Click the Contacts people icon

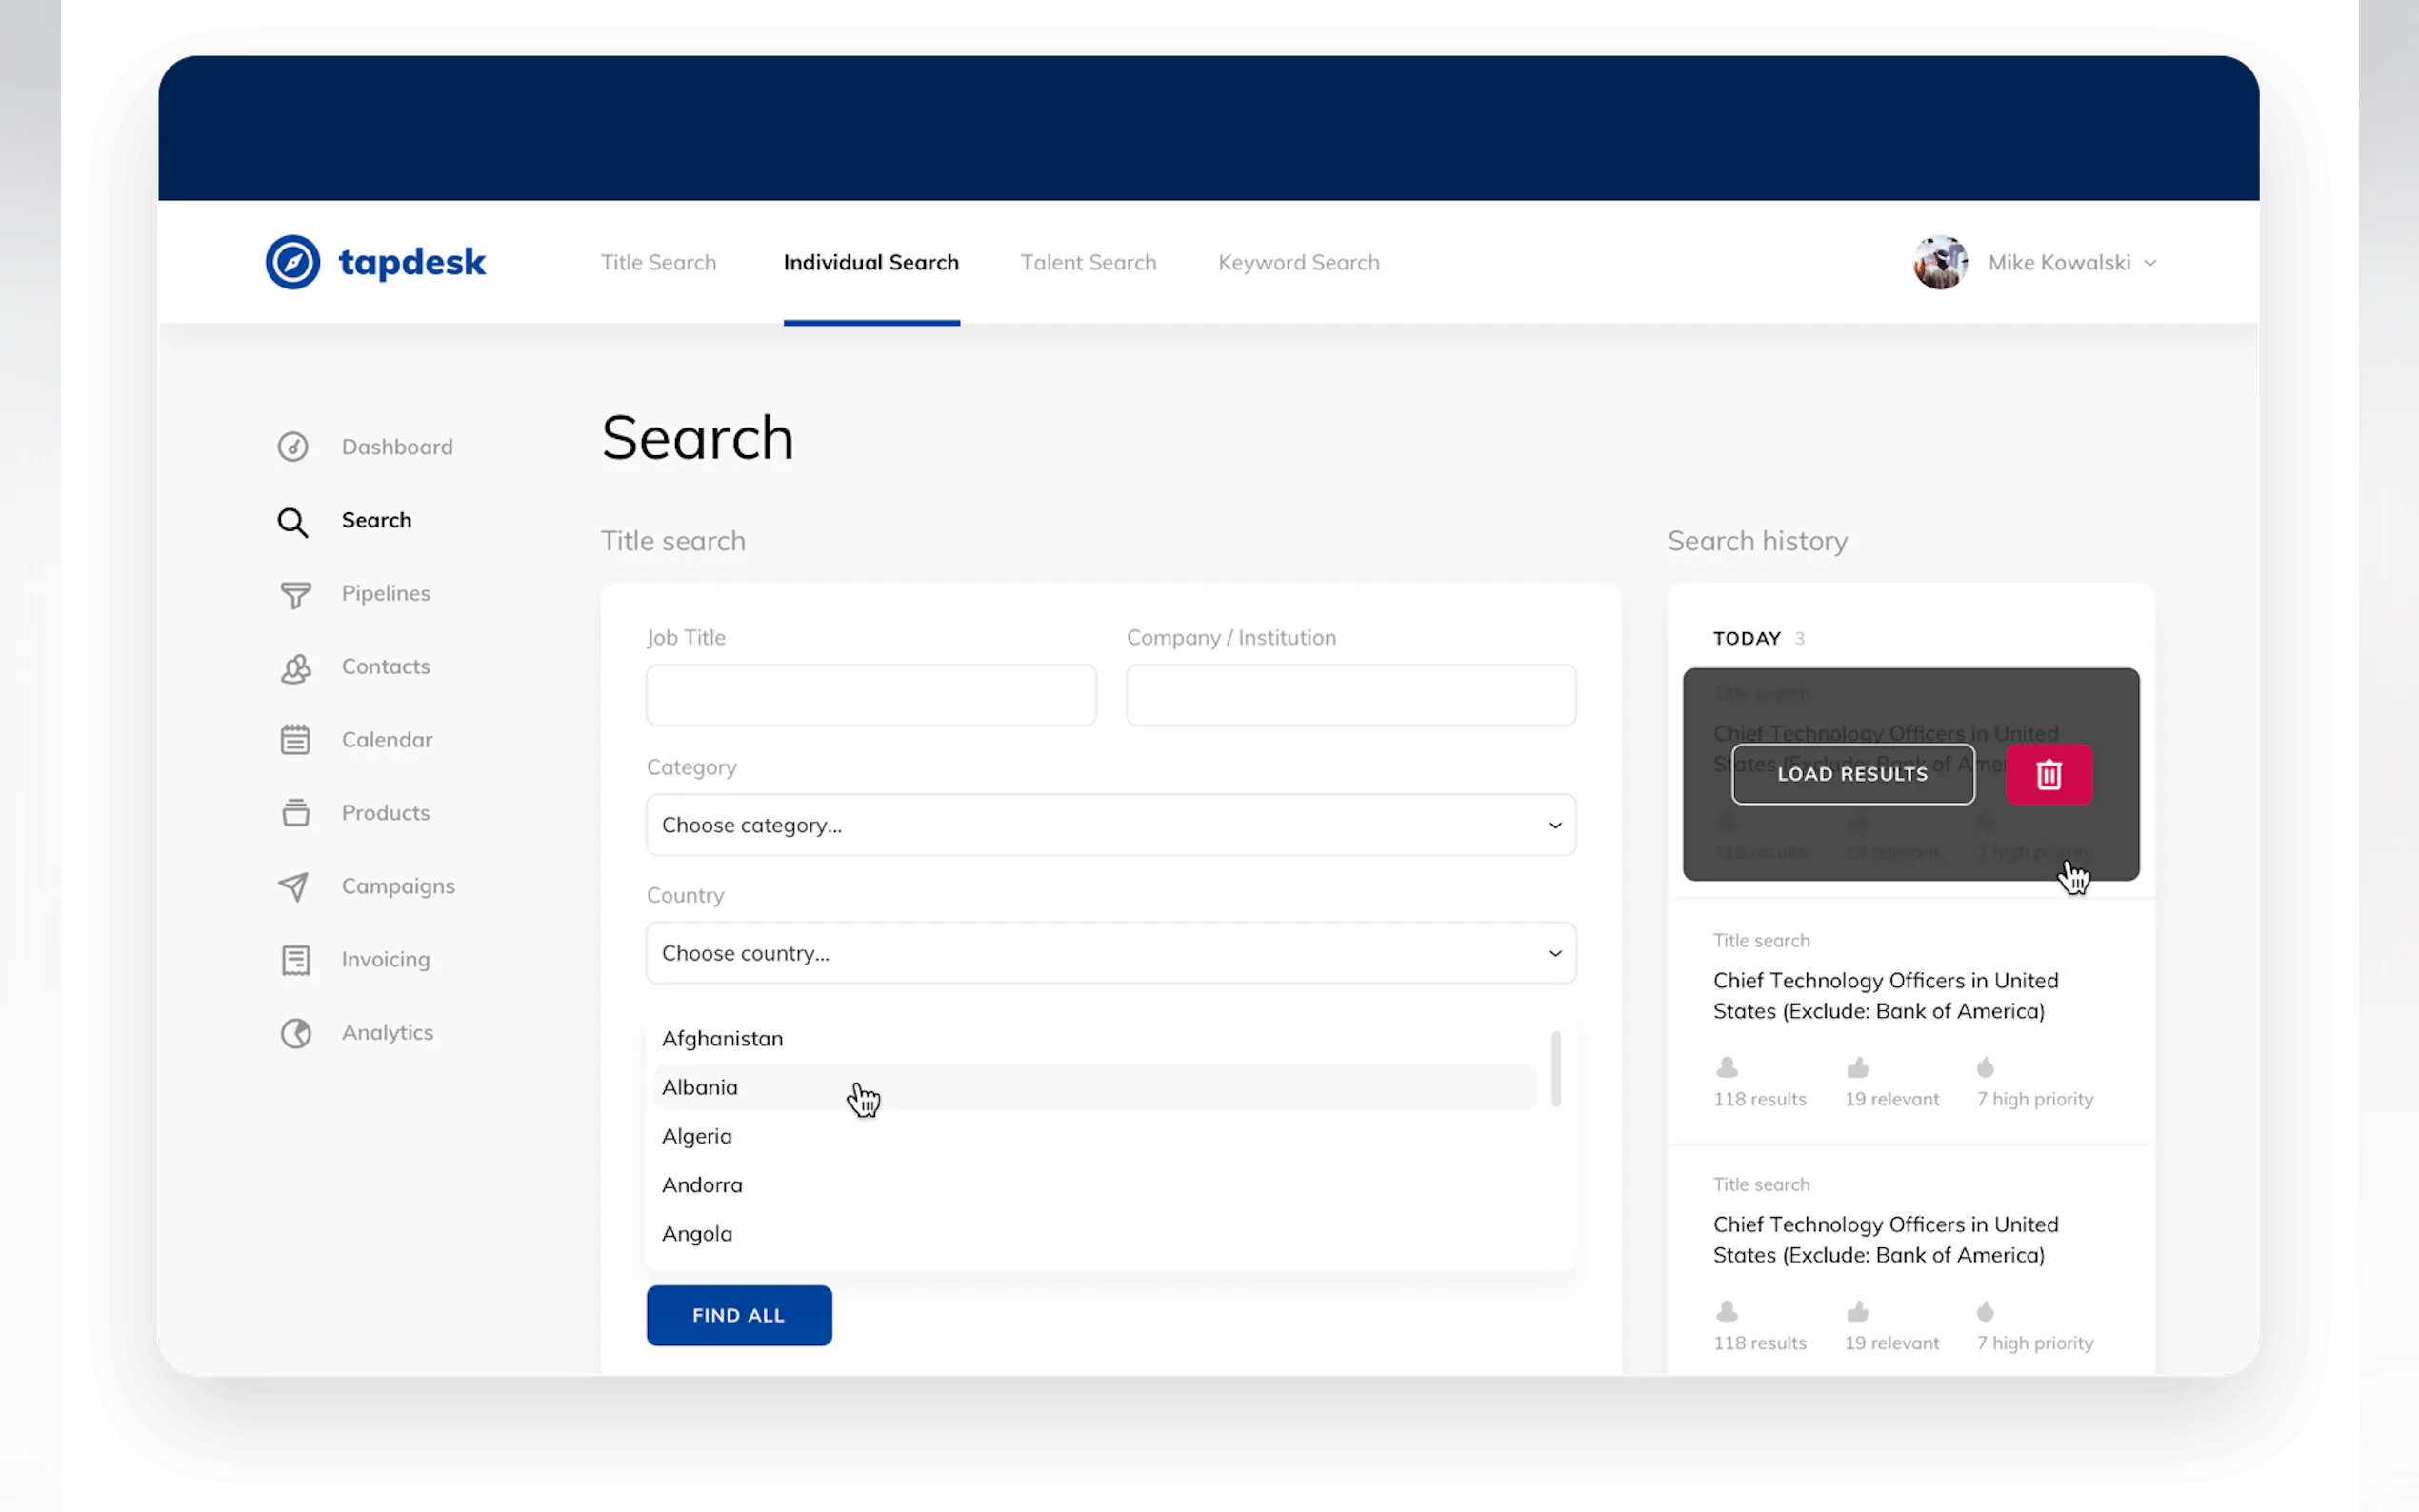coord(295,668)
